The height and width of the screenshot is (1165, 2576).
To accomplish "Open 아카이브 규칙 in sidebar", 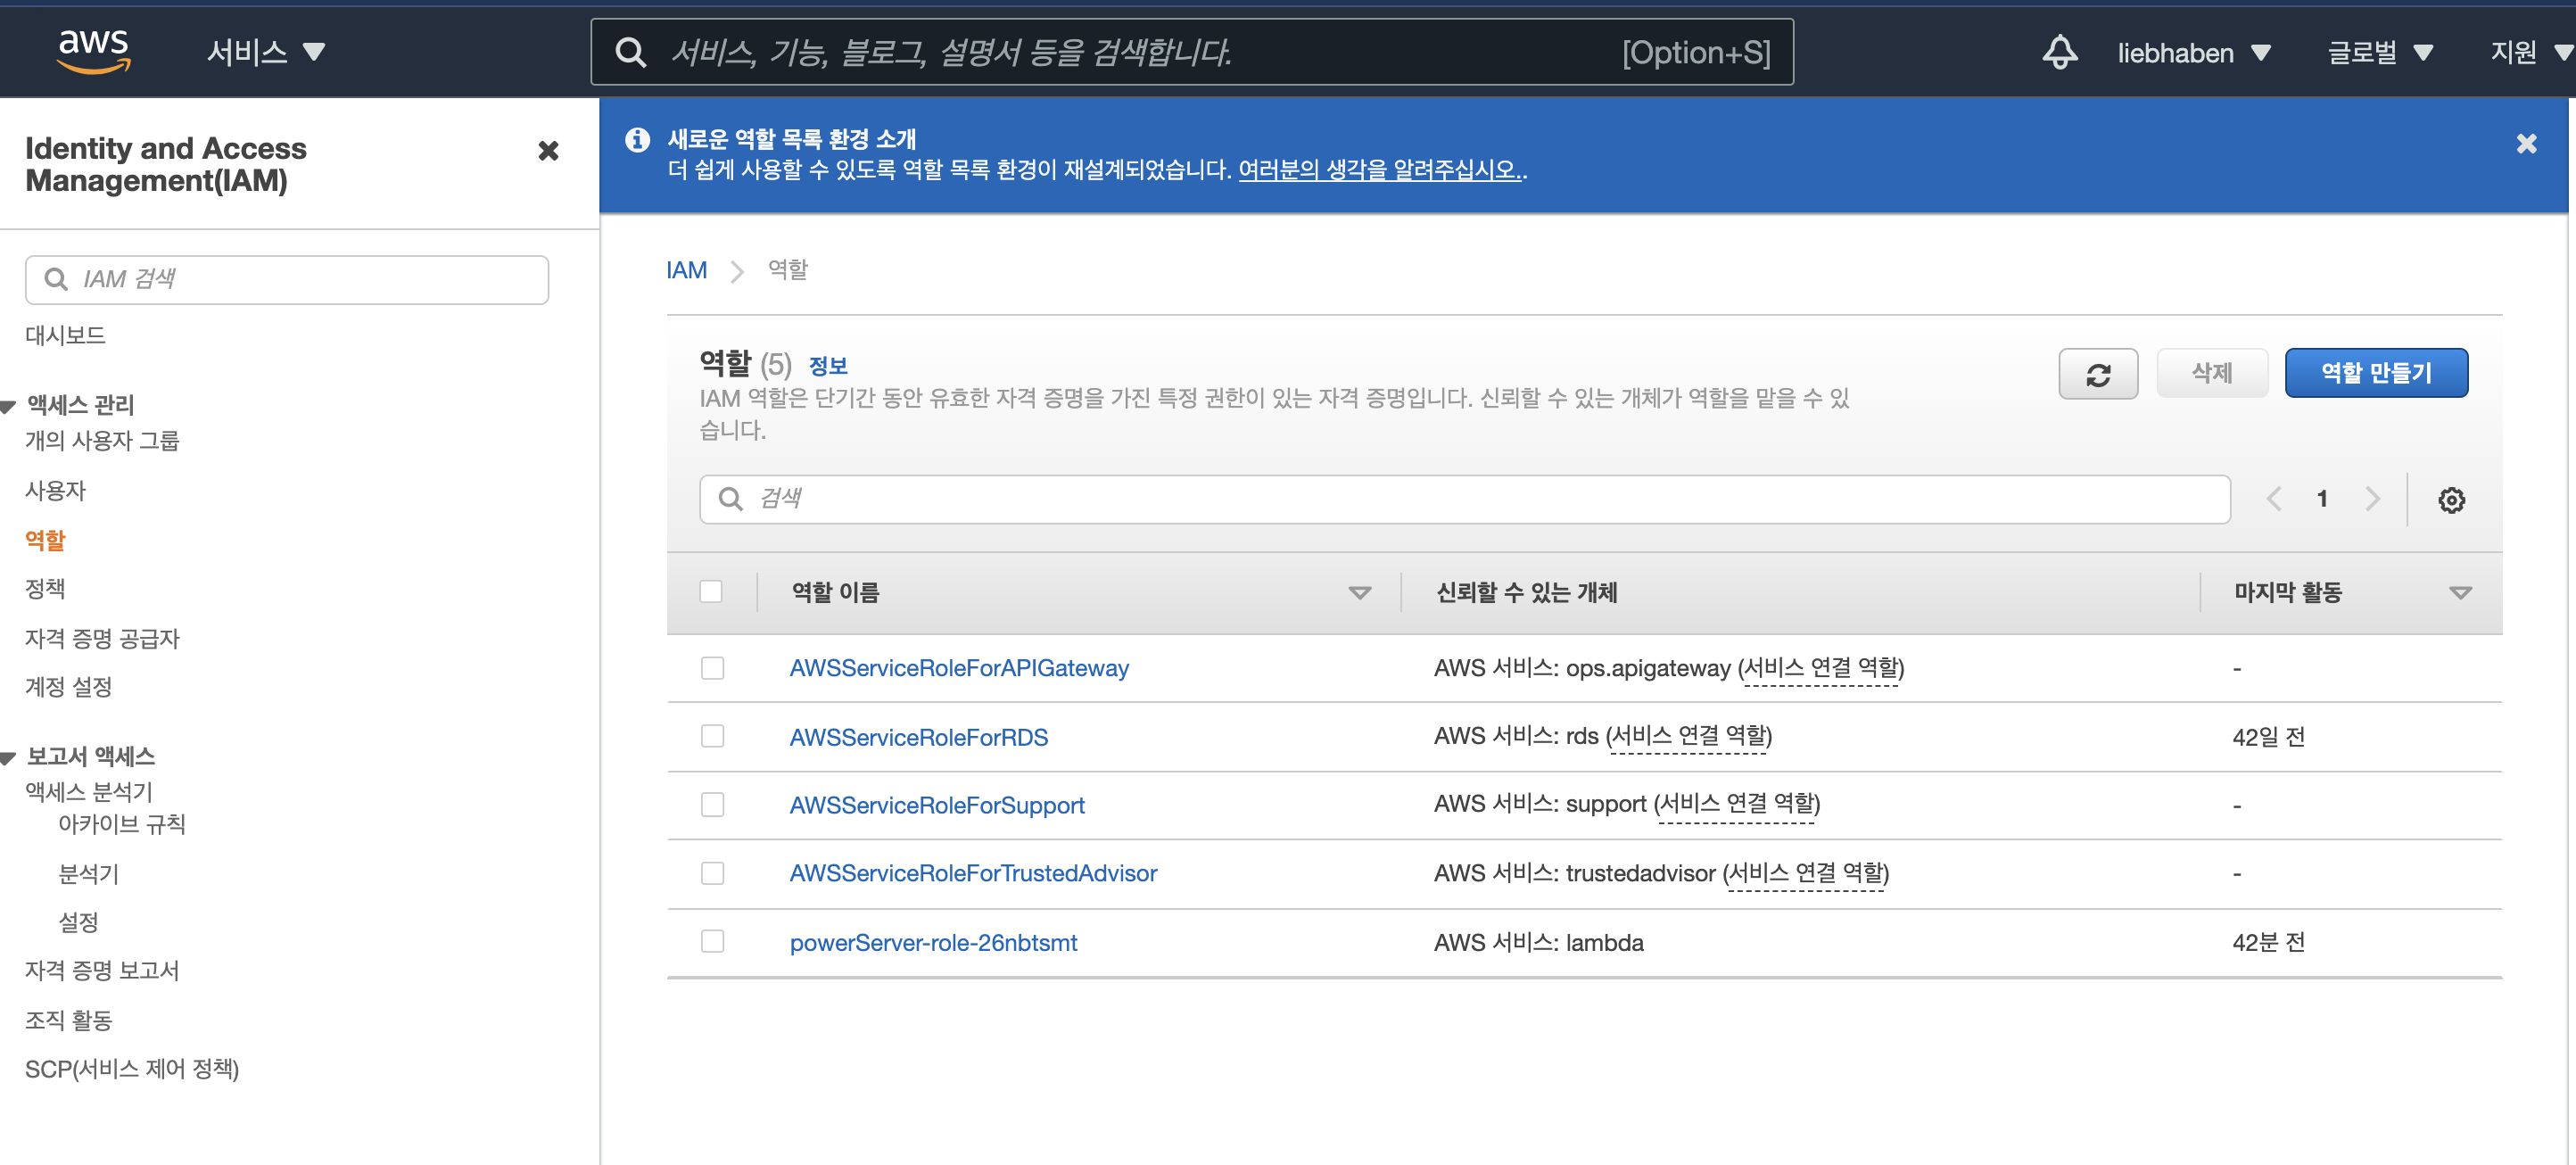I will pos(122,825).
